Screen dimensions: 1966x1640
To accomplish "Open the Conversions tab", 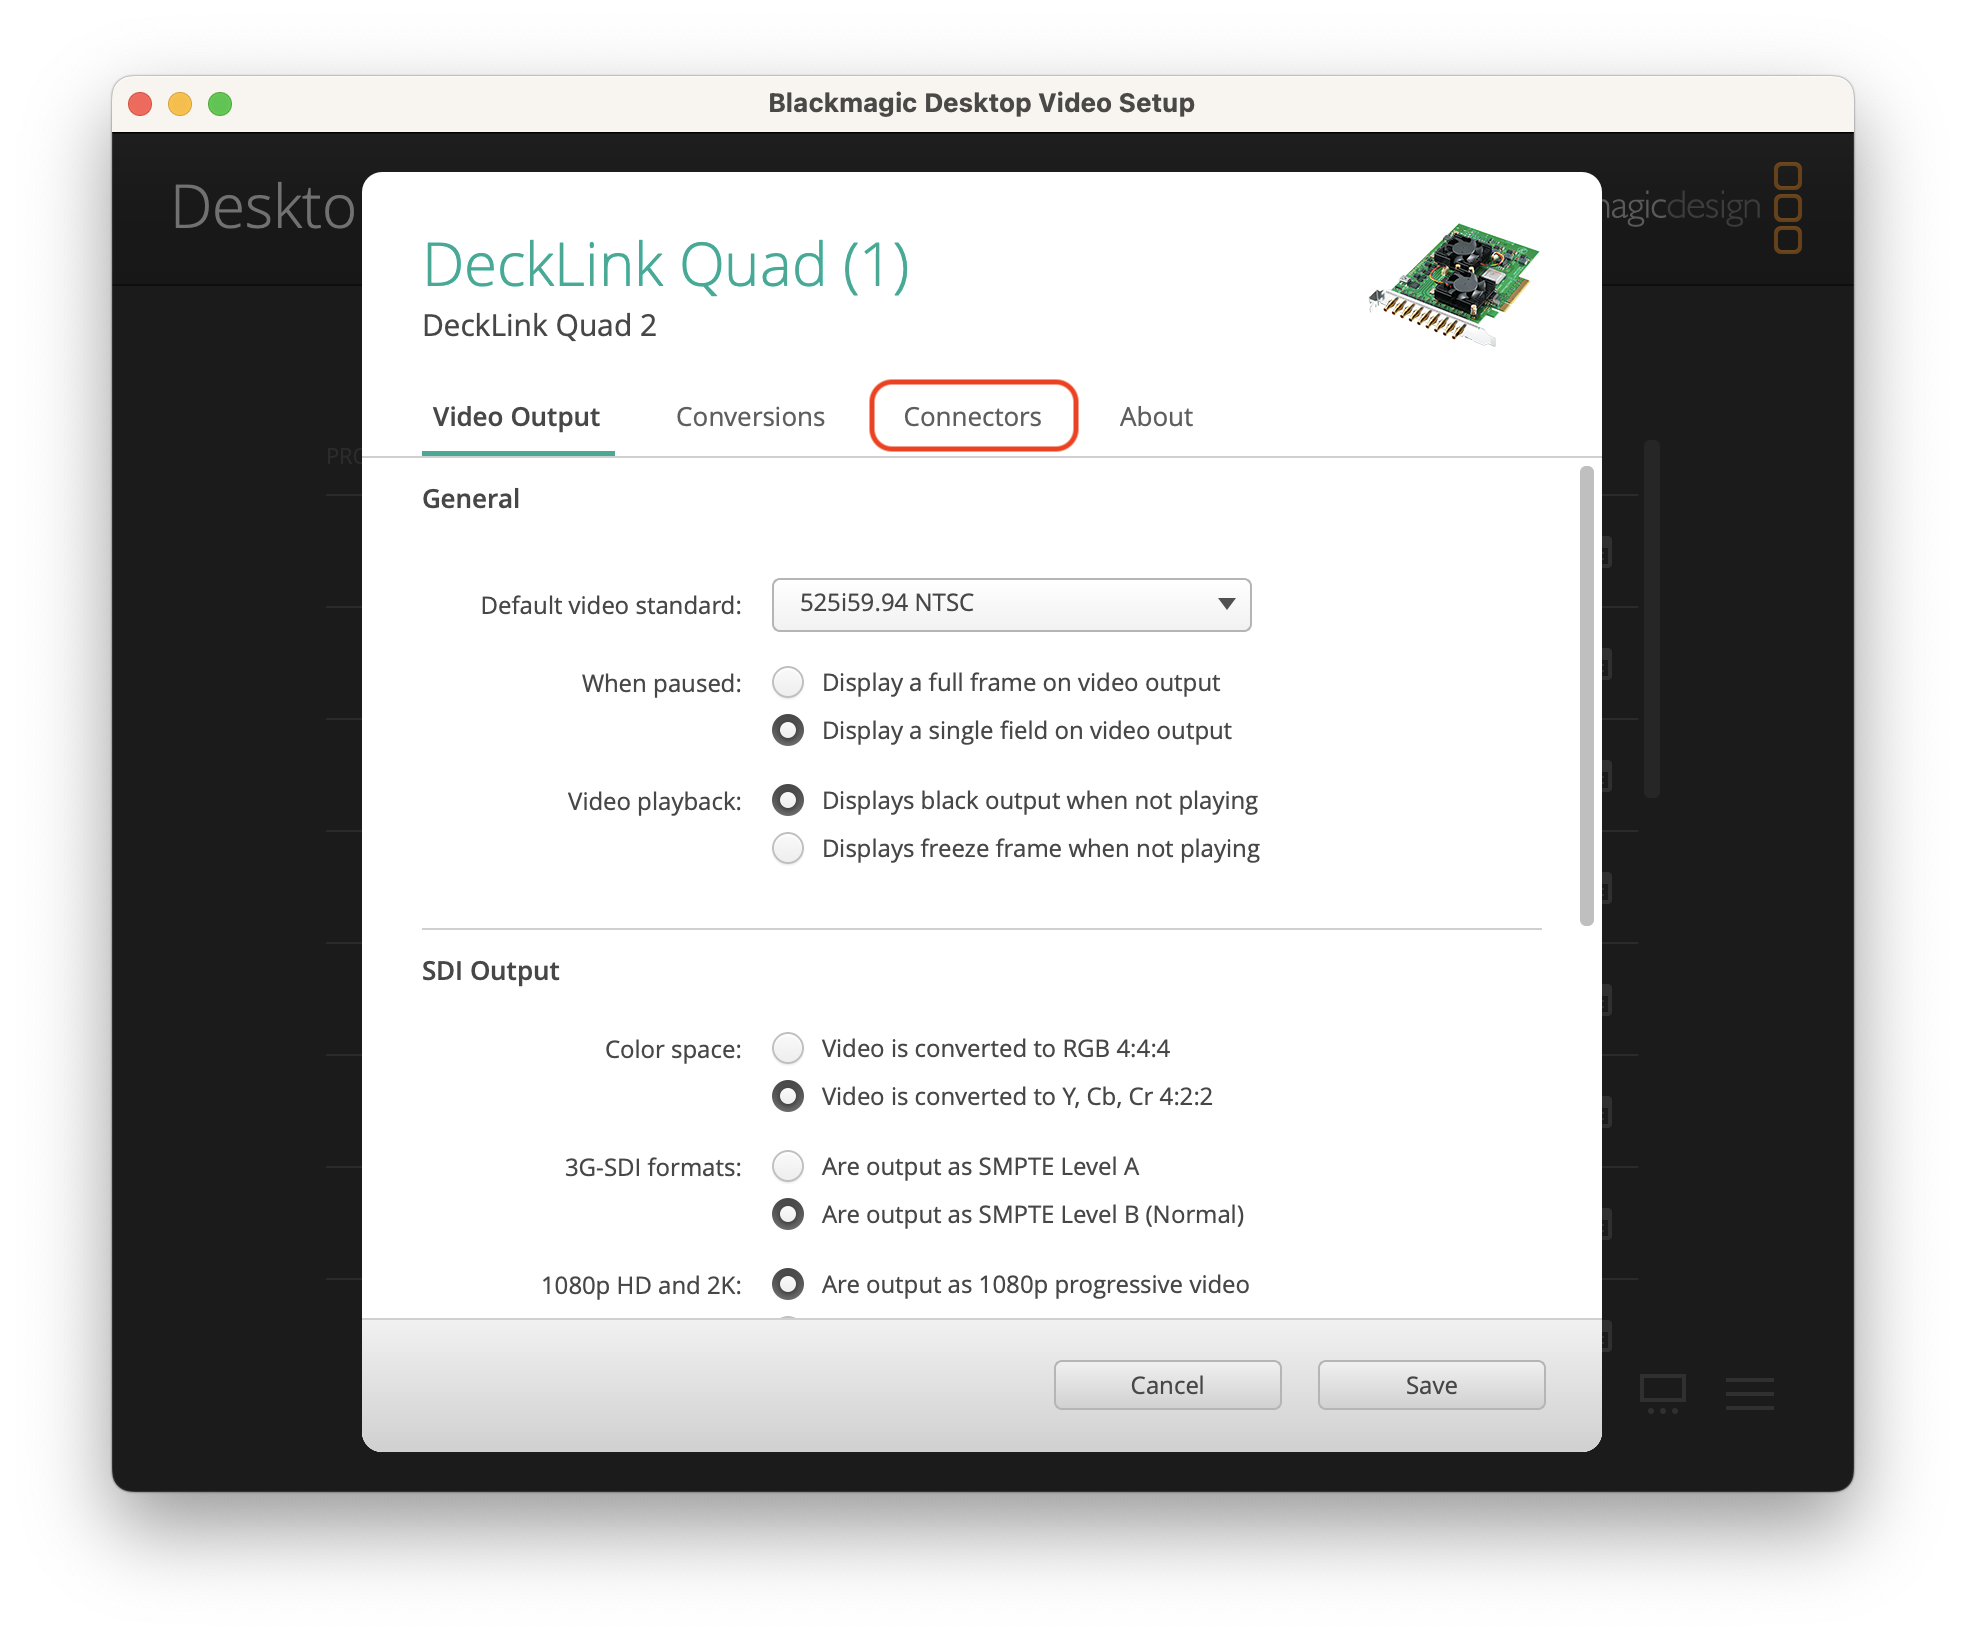I will click(750, 417).
